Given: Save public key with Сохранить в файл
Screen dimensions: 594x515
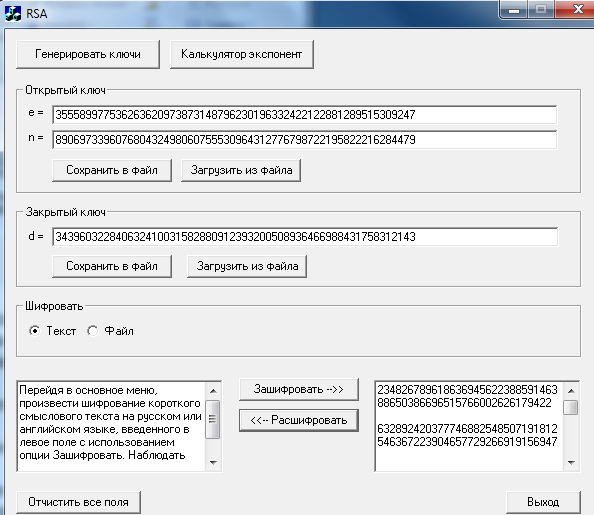Looking at the screenshot, I should coord(112,170).
